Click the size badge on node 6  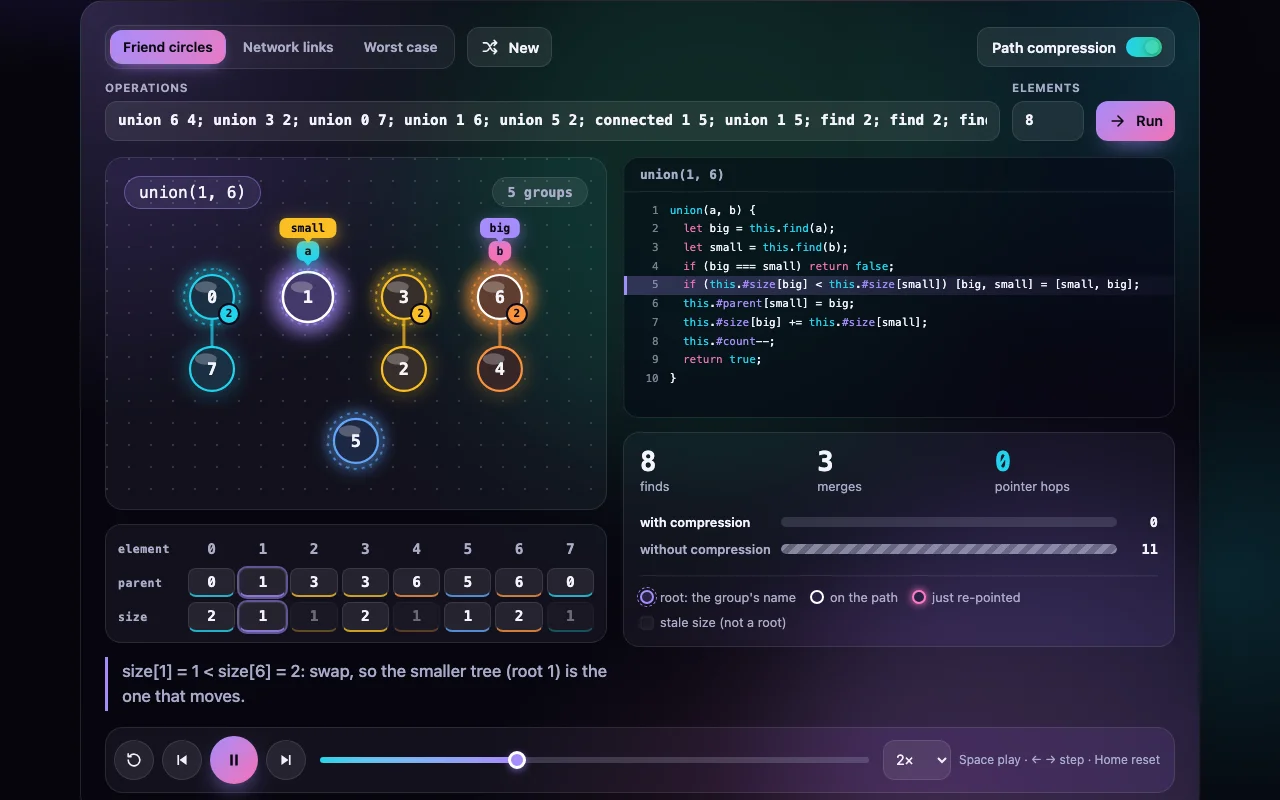coord(517,314)
